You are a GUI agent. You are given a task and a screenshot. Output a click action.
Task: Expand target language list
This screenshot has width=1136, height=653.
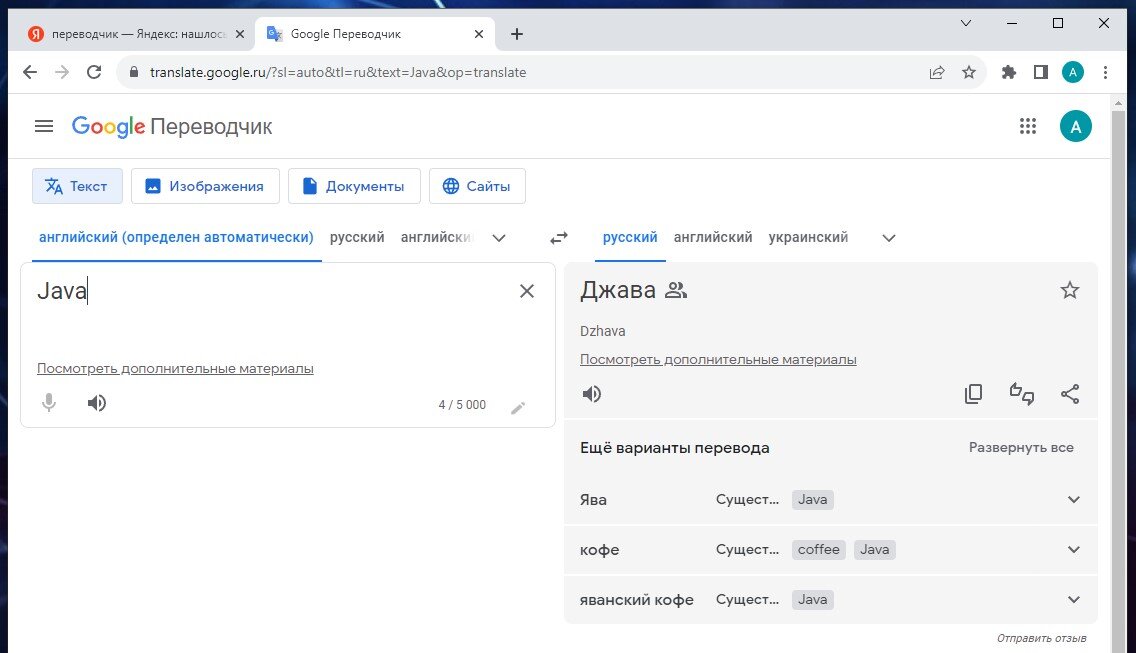pyautogui.click(x=889, y=238)
